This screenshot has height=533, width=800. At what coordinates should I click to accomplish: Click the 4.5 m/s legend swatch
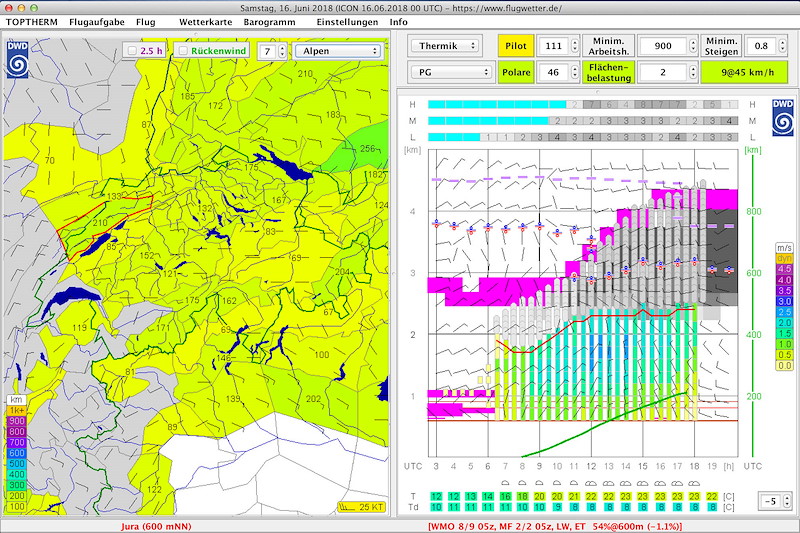click(x=784, y=269)
